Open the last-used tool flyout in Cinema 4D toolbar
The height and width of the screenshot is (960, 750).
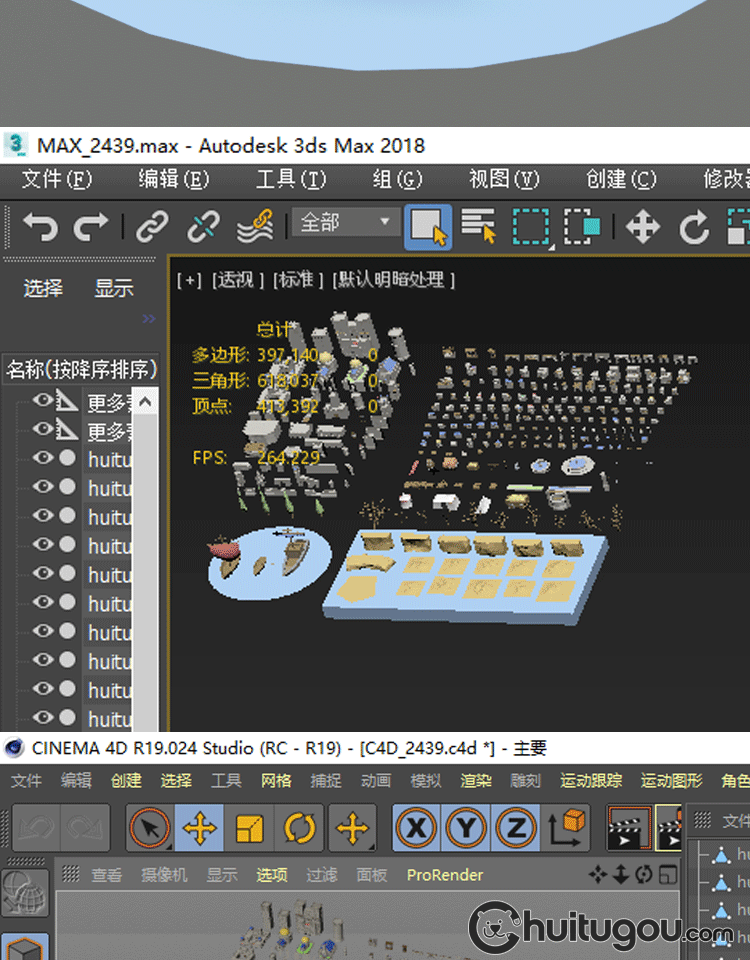(353, 828)
